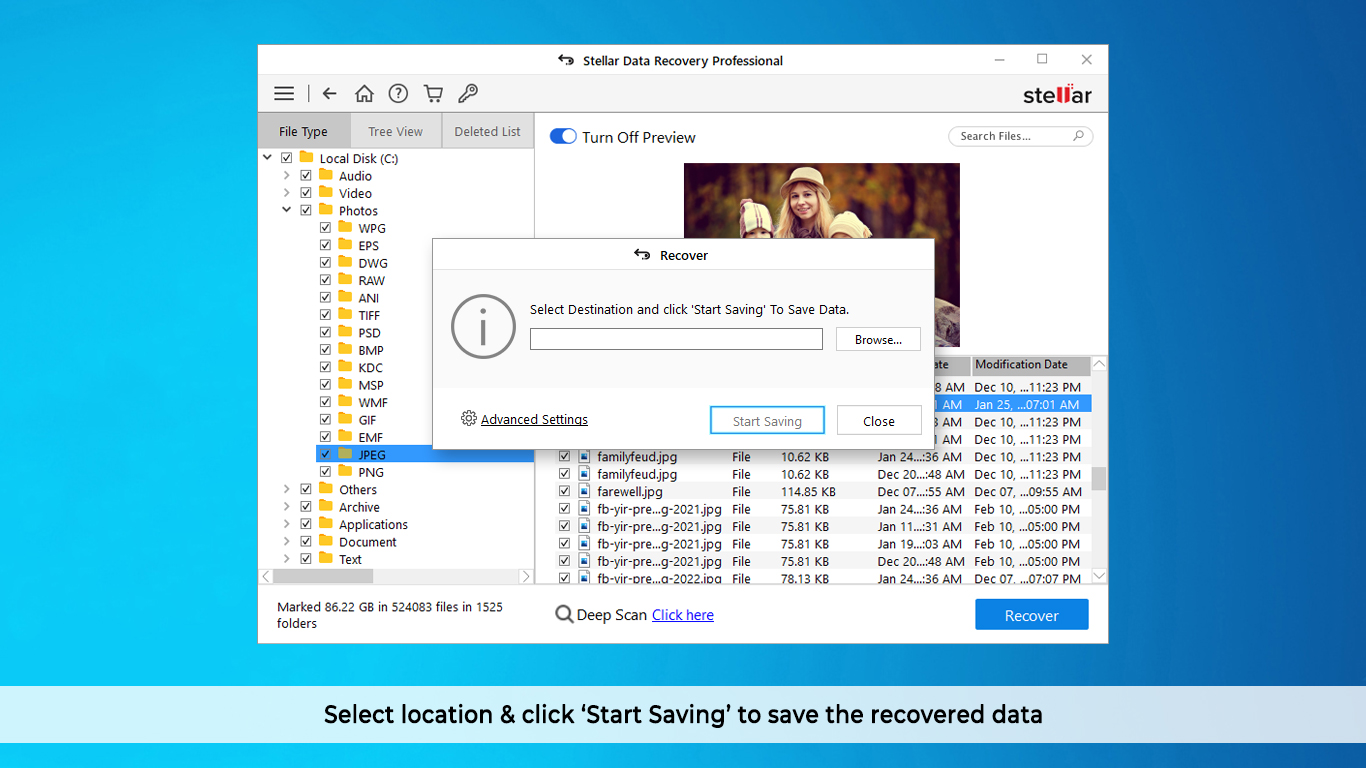Switch to the Tree View tab
Screen dimensions: 1366x768
[x=395, y=131]
